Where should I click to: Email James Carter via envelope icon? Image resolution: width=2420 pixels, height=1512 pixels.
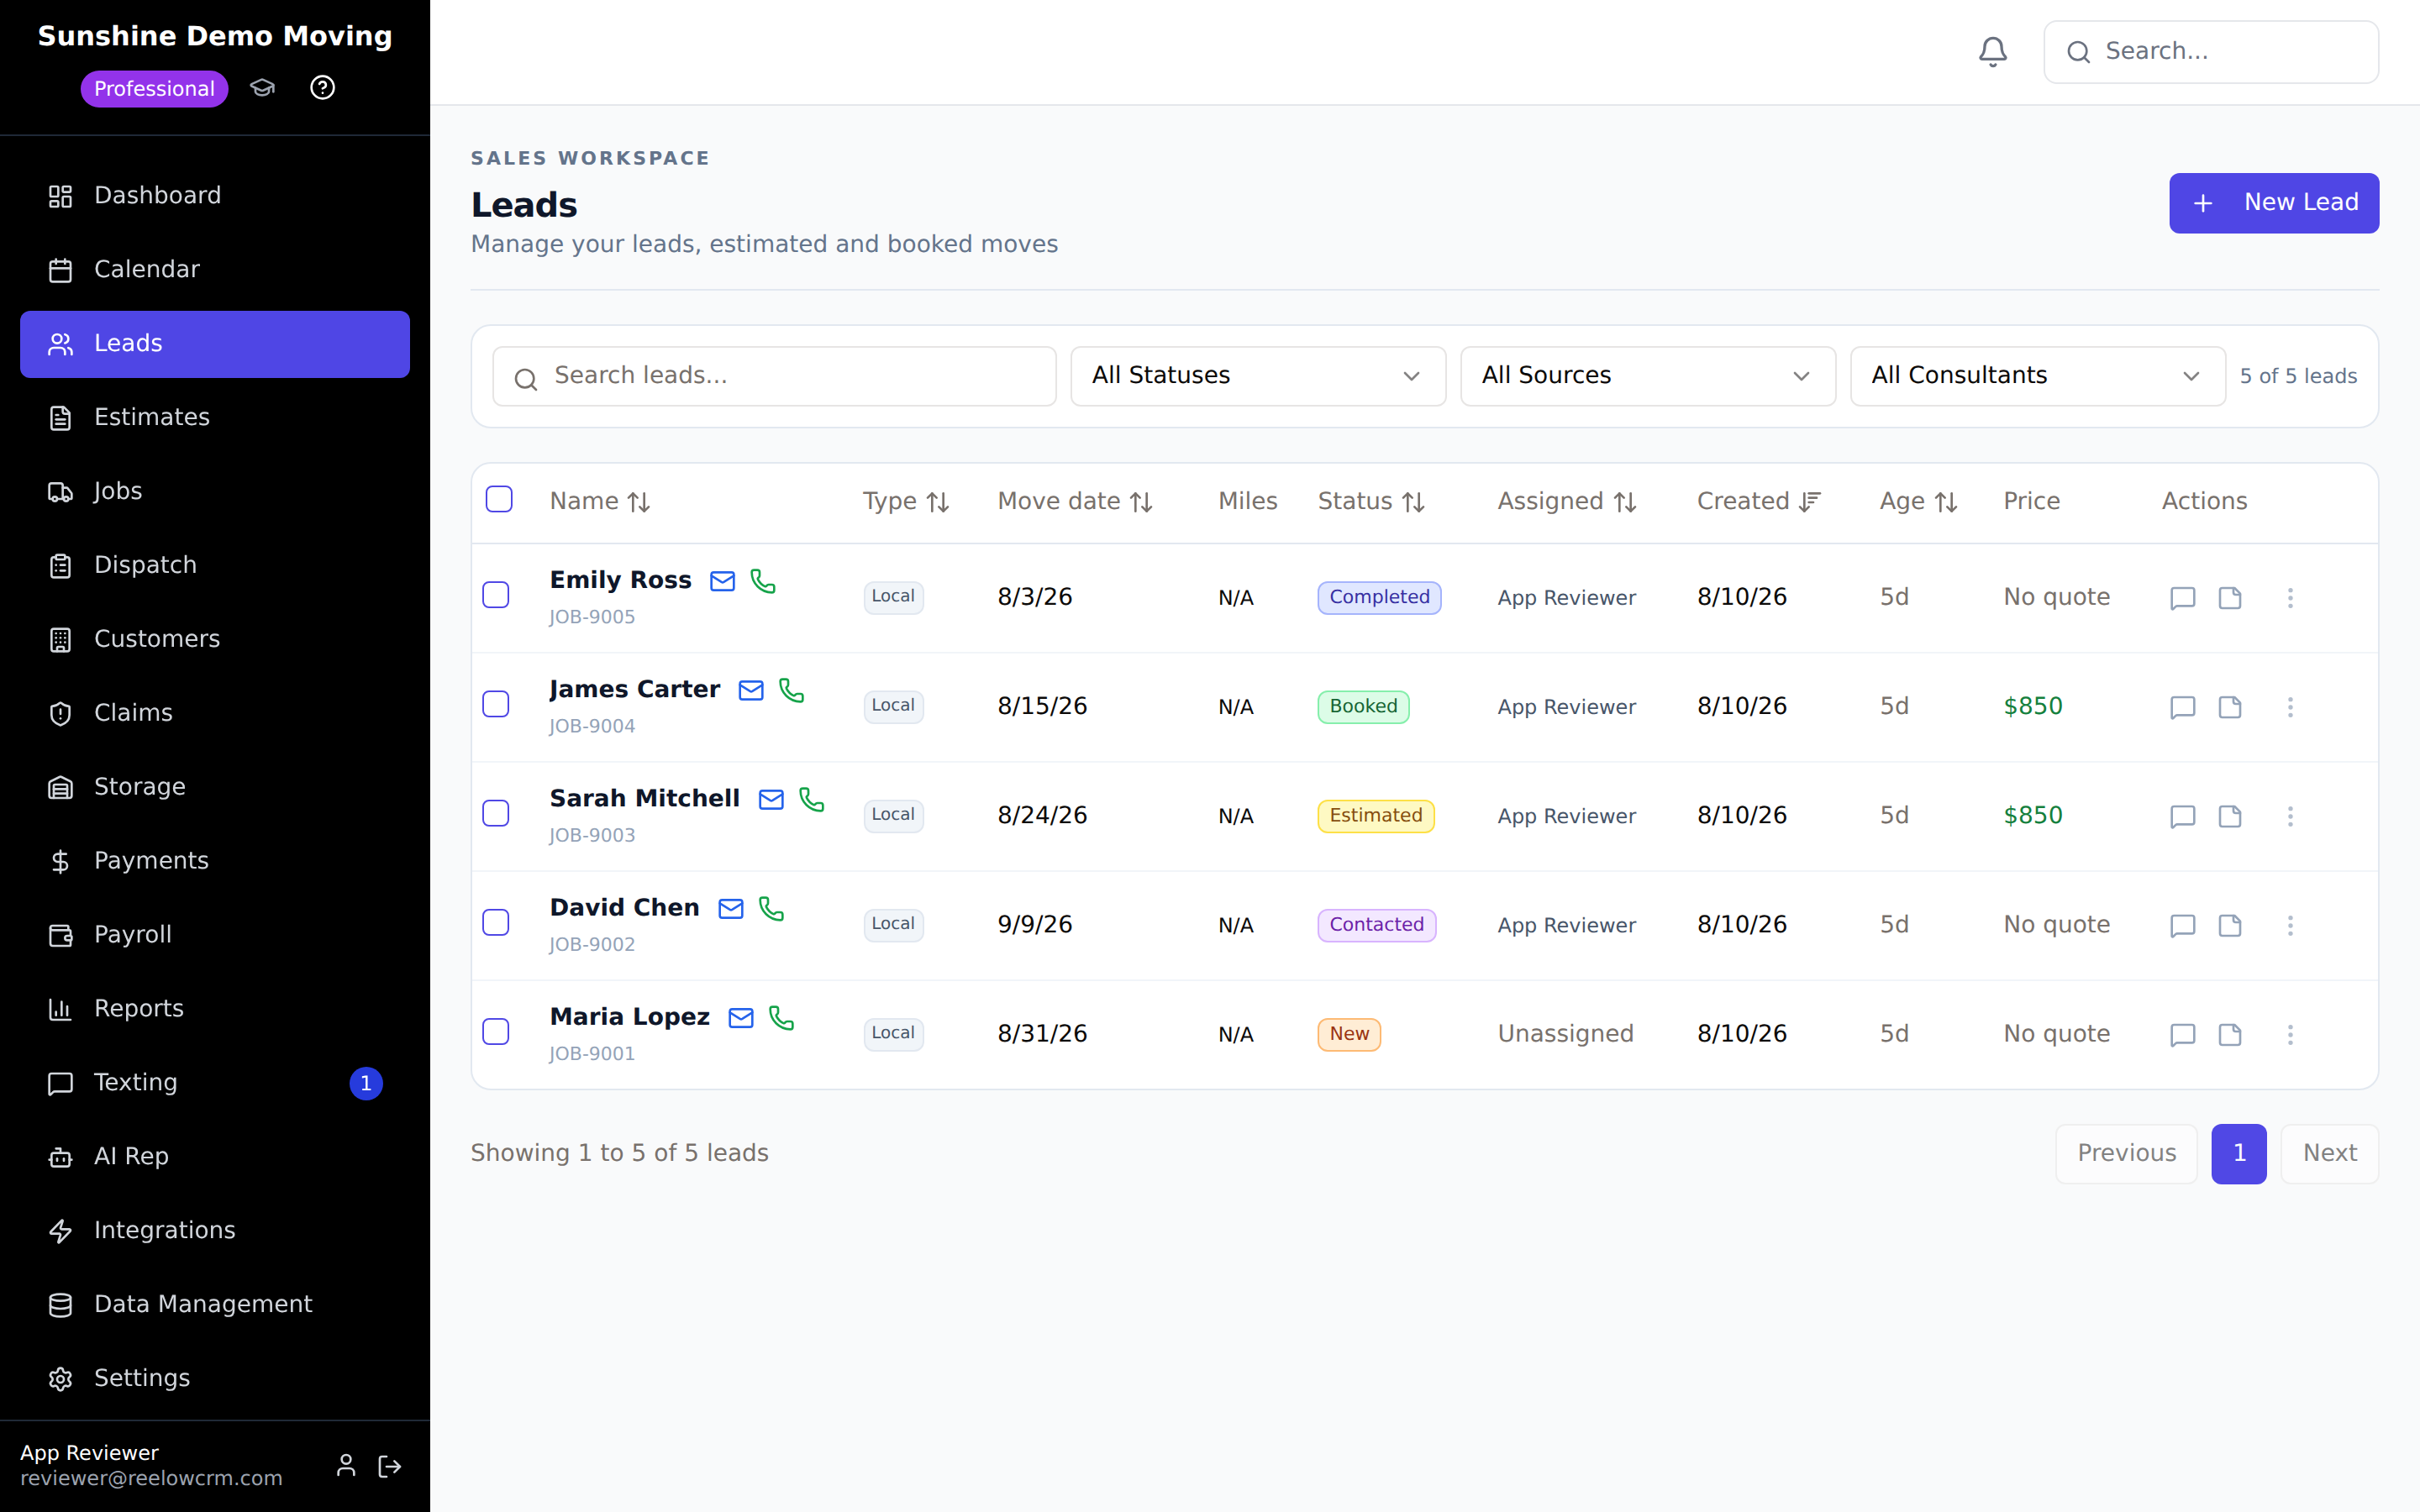pyautogui.click(x=751, y=690)
